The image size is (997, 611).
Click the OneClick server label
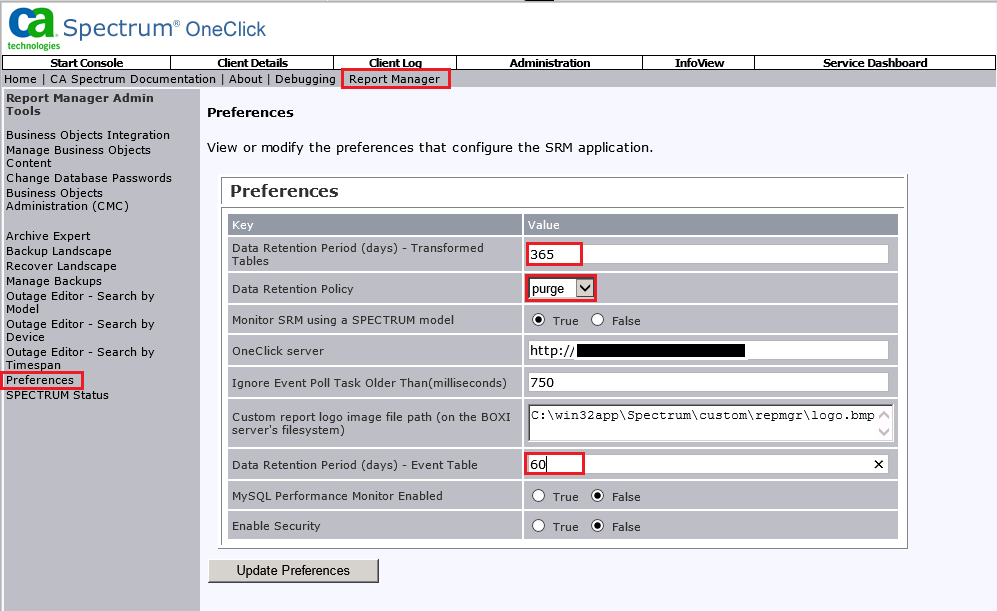(x=278, y=351)
